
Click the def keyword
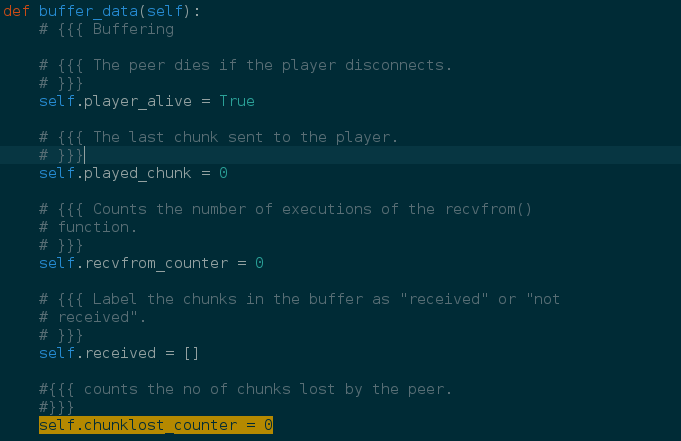(x=17, y=11)
